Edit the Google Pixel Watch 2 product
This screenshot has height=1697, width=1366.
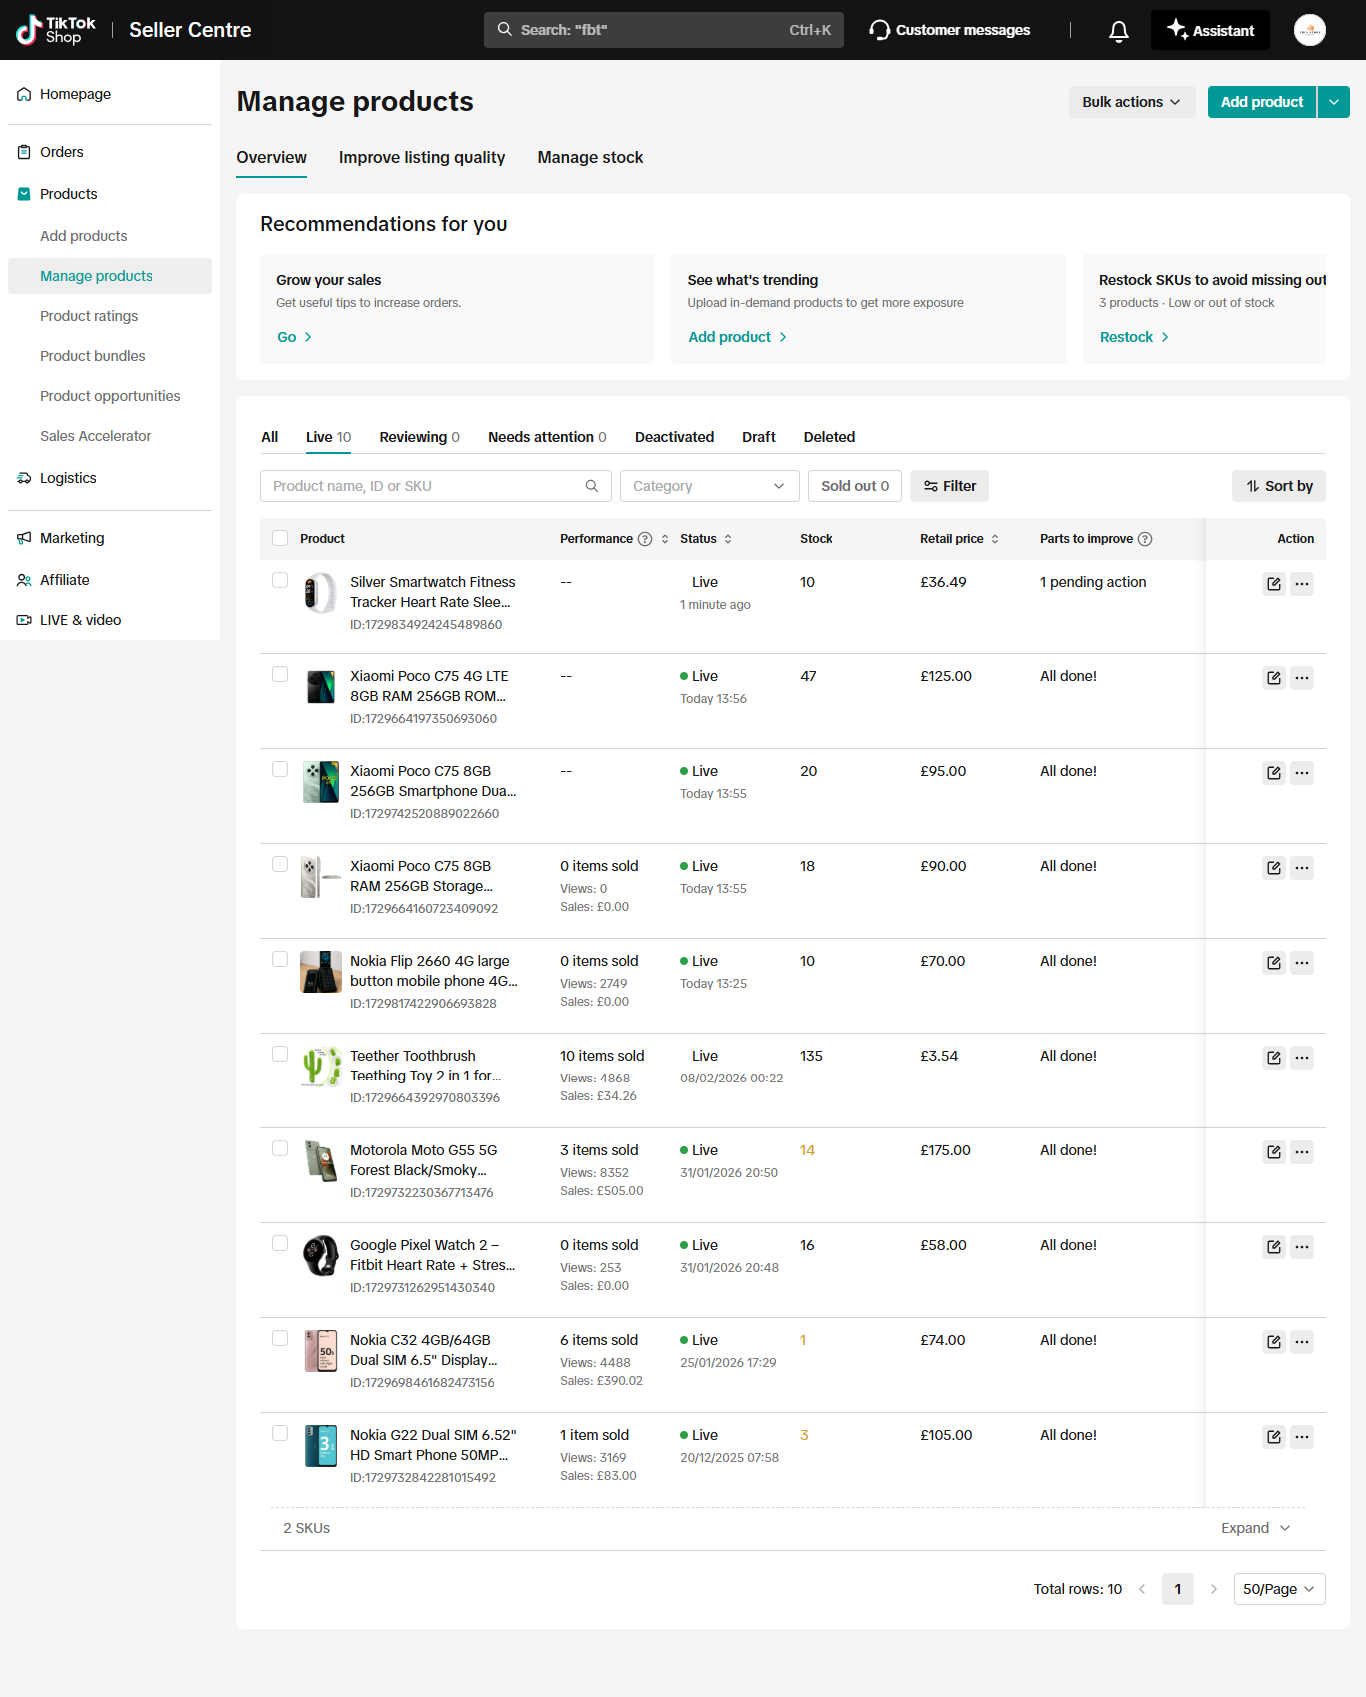[x=1273, y=1247]
